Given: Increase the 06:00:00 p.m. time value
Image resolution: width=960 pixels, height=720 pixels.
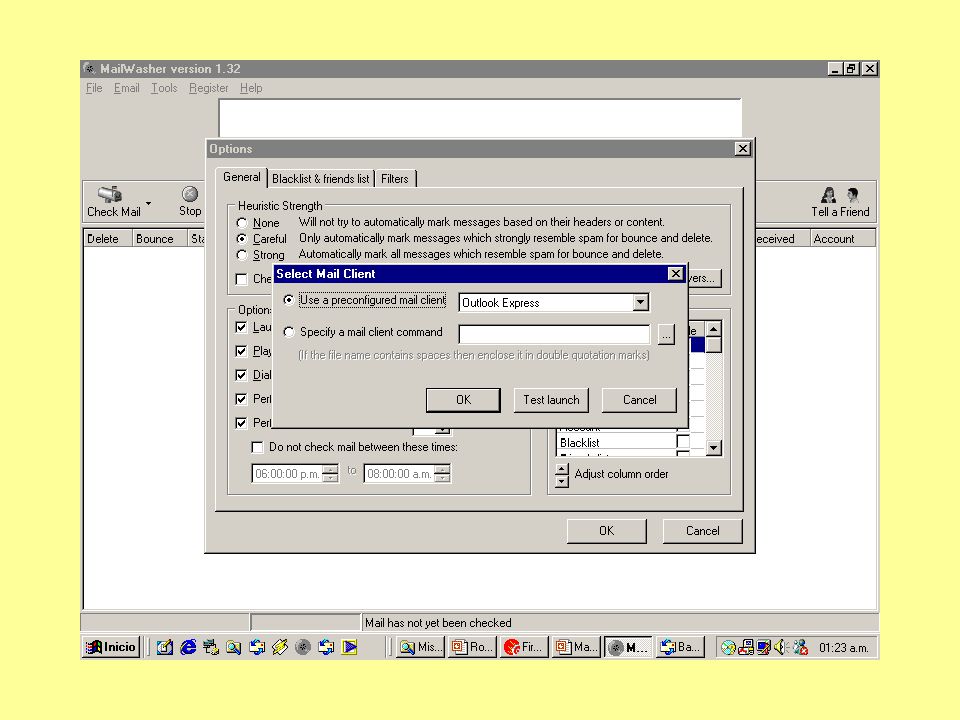Looking at the screenshot, I should click(331, 469).
